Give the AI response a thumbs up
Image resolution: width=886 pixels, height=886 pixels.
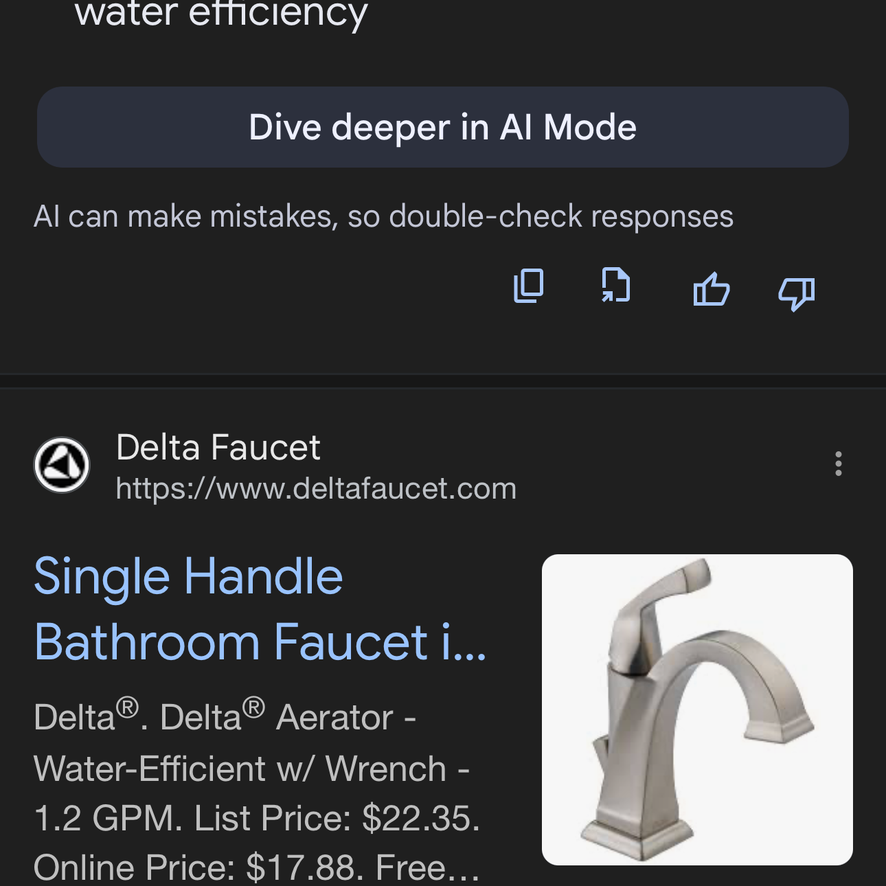pos(711,289)
